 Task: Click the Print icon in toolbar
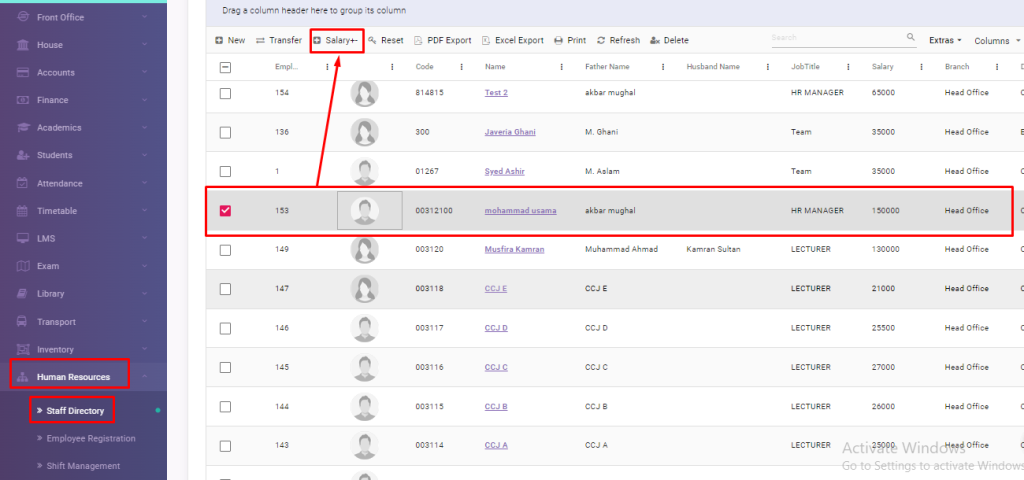click(559, 41)
